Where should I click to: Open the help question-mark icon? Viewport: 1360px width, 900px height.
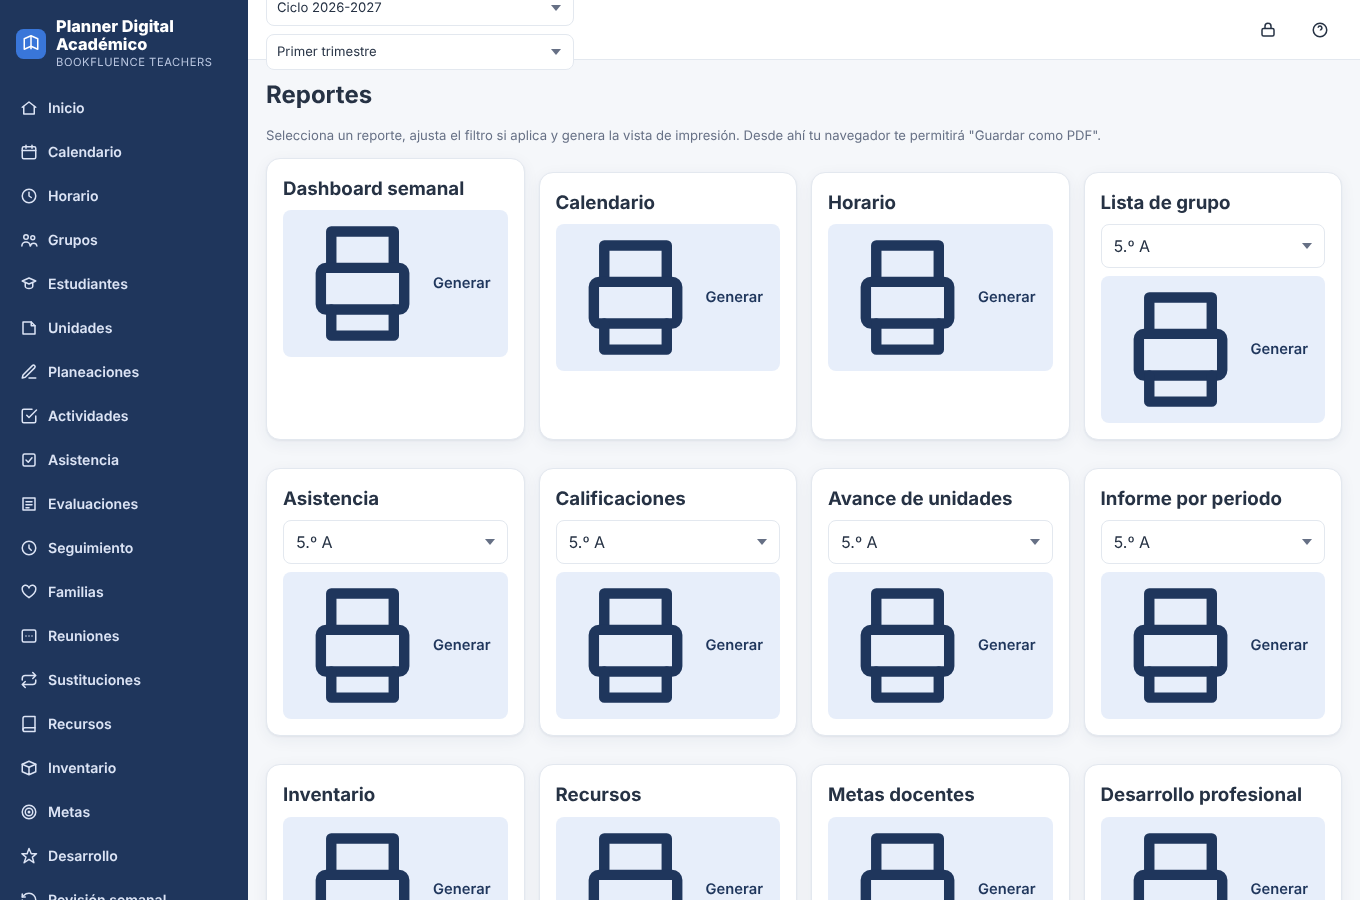[x=1320, y=30]
